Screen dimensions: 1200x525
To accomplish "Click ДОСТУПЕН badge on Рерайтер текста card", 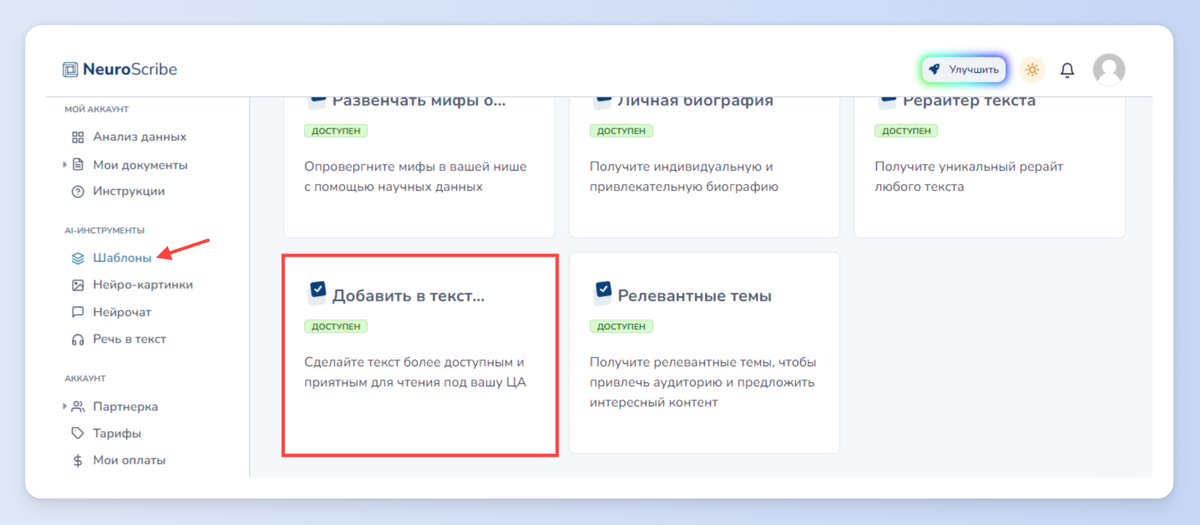I will (906, 131).
